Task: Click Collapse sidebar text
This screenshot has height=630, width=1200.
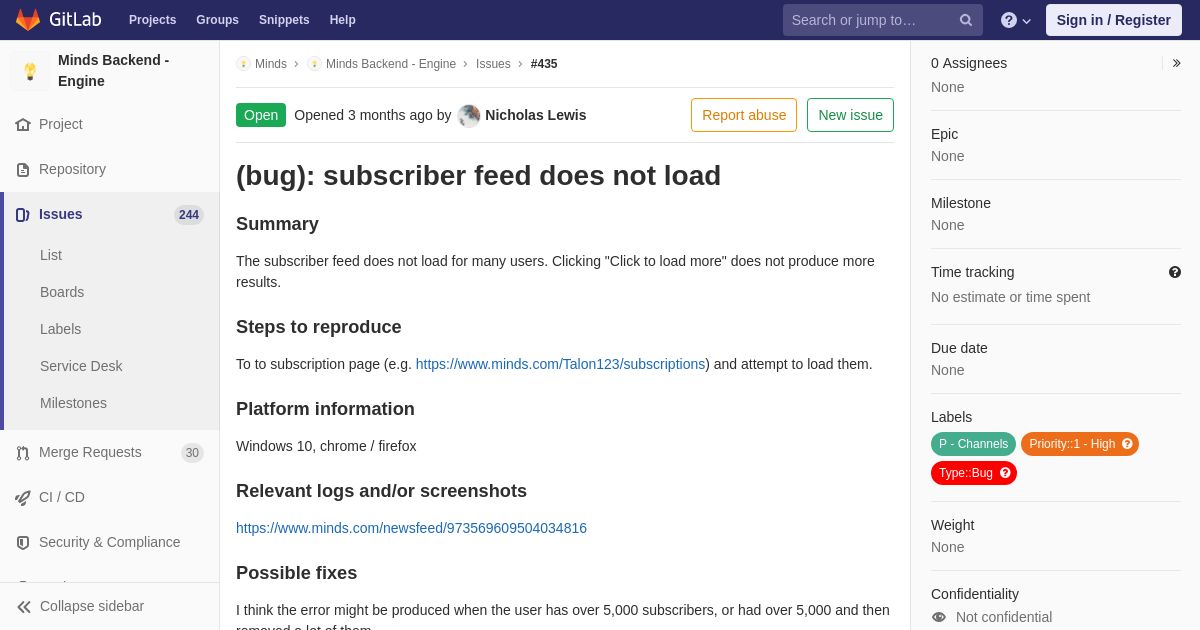Action: click(92, 607)
